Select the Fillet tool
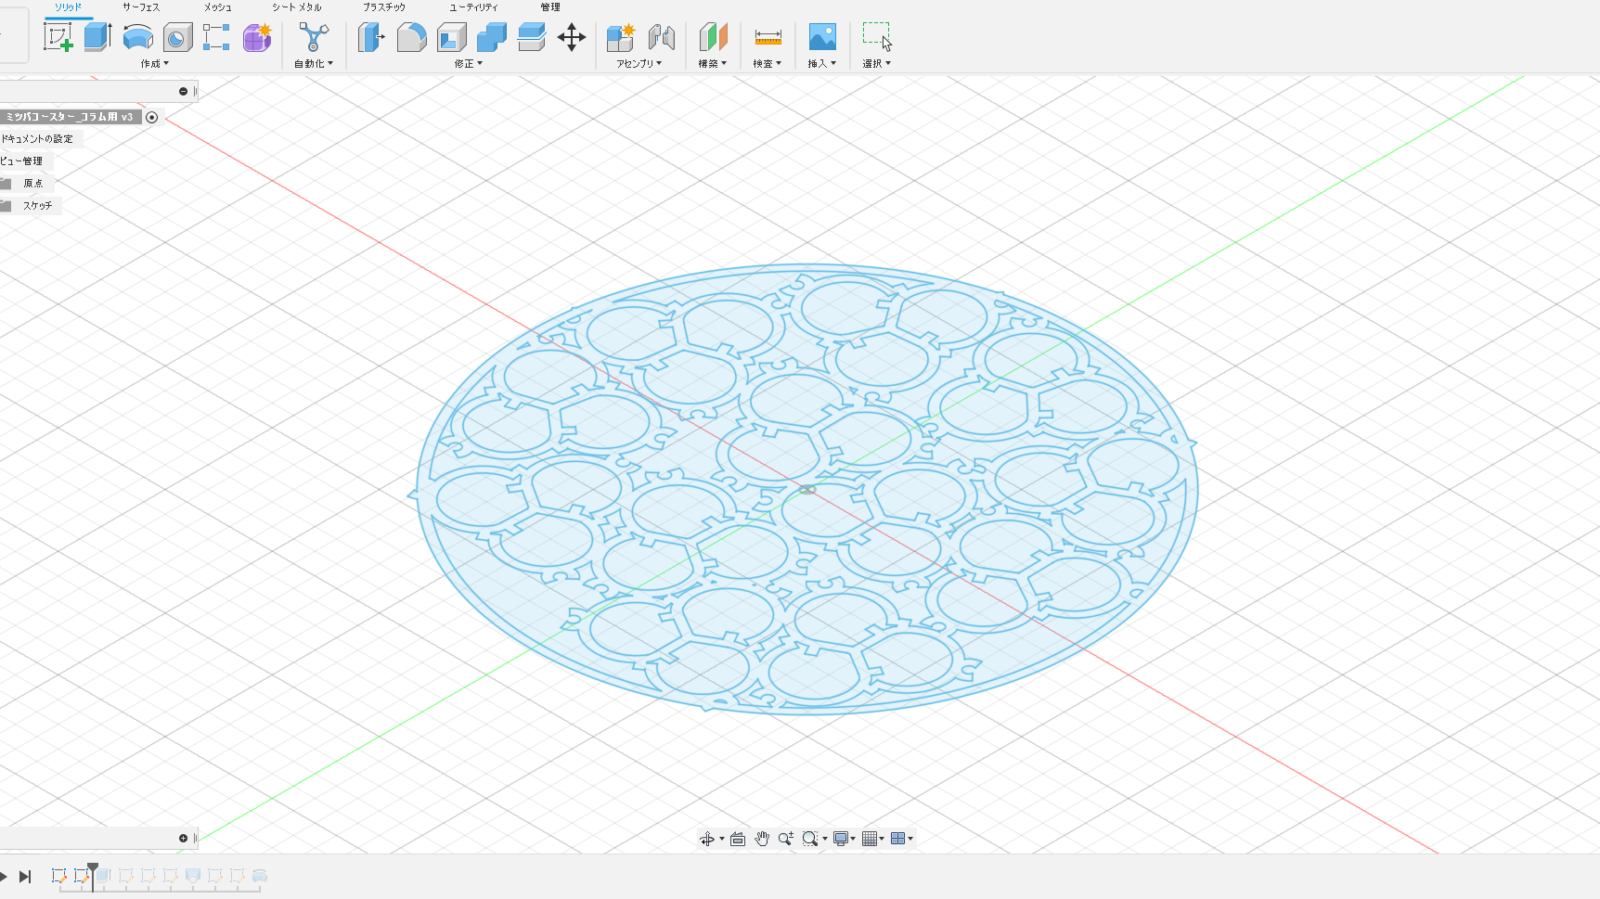 pos(411,38)
